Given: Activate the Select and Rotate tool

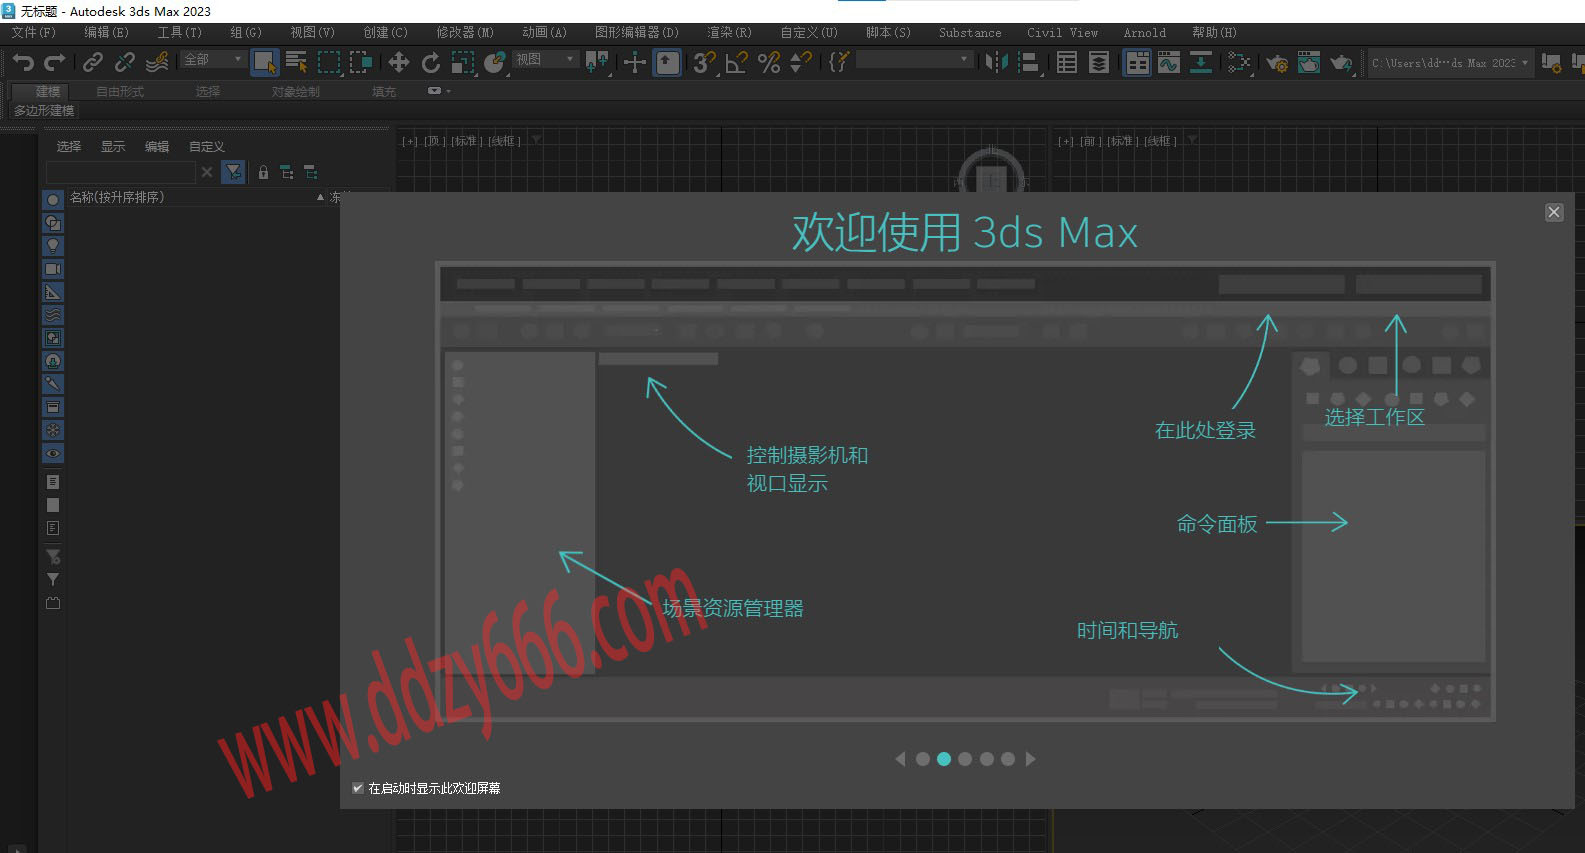Looking at the screenshot, I should [x=431, y=63].
